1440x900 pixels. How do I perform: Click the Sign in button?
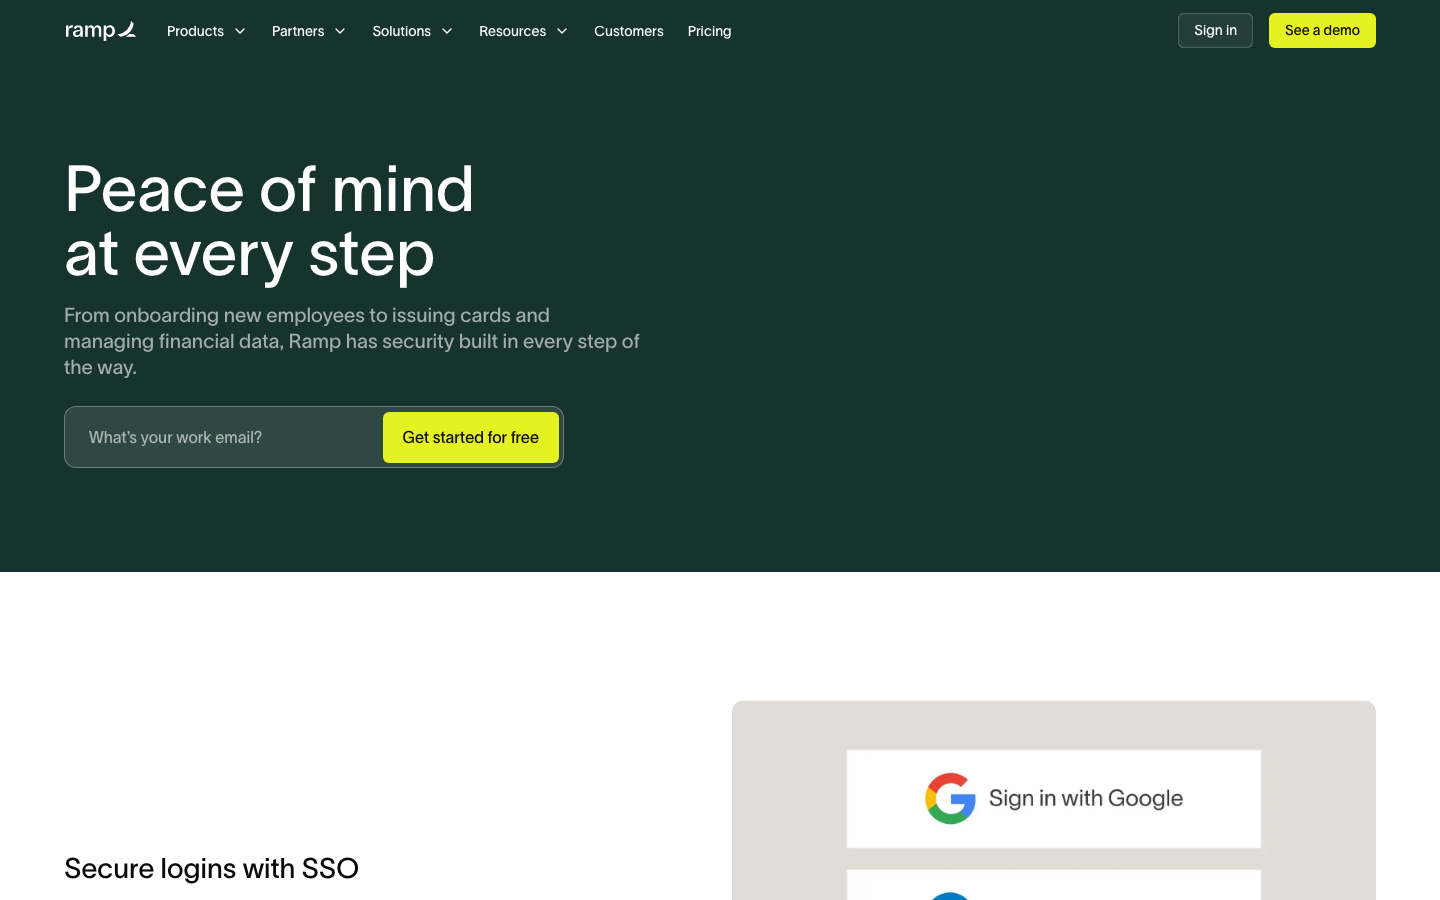pos(1215,31)
